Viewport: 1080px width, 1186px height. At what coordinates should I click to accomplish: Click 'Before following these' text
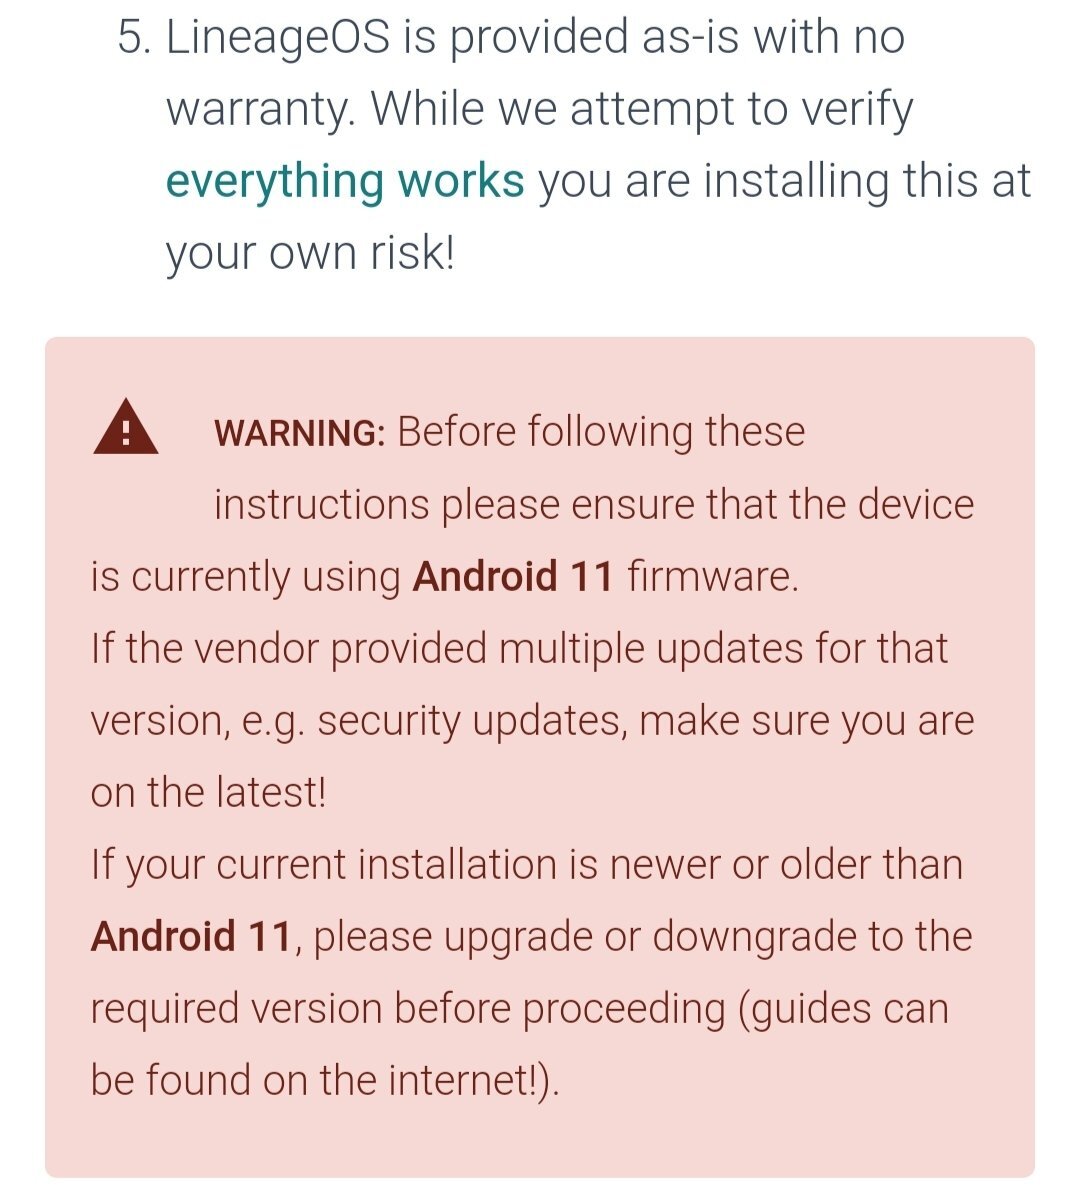601,433
